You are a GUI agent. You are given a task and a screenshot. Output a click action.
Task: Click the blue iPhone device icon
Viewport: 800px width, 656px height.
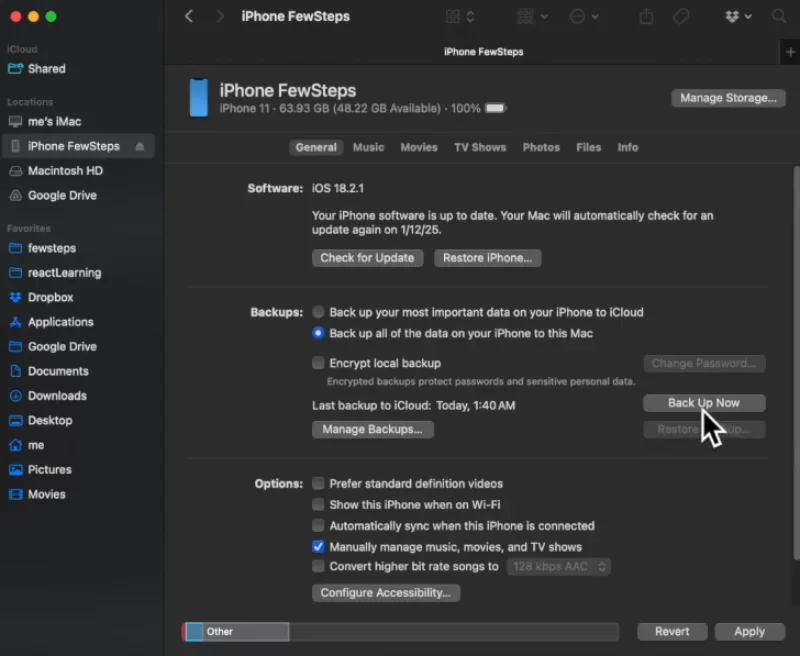click(x=198, y=98)
